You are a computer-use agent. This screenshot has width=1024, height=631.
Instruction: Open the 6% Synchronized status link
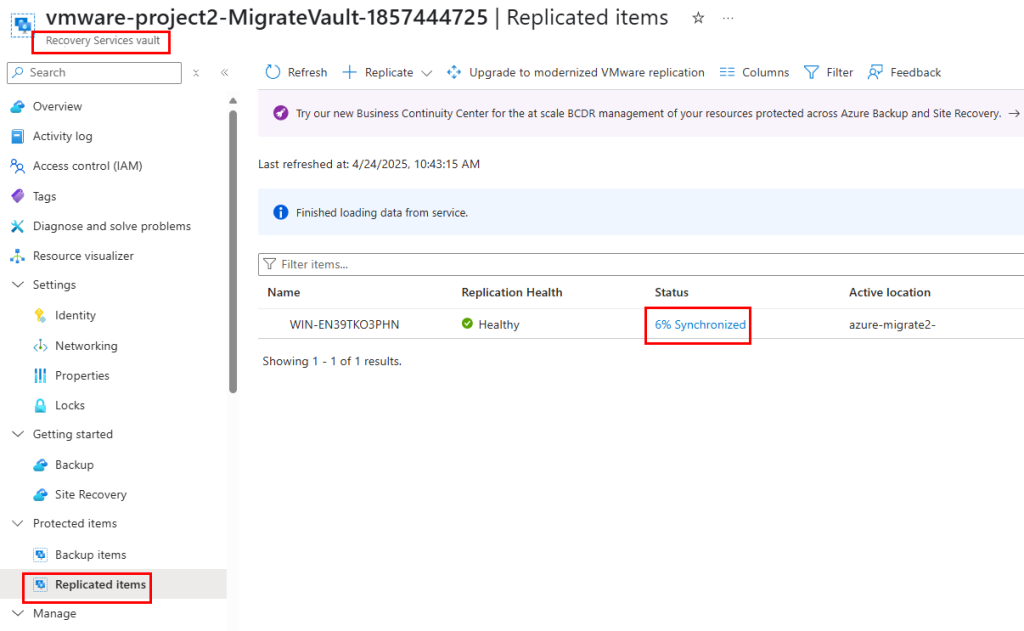pyautogui.click(x=700, y=325)
